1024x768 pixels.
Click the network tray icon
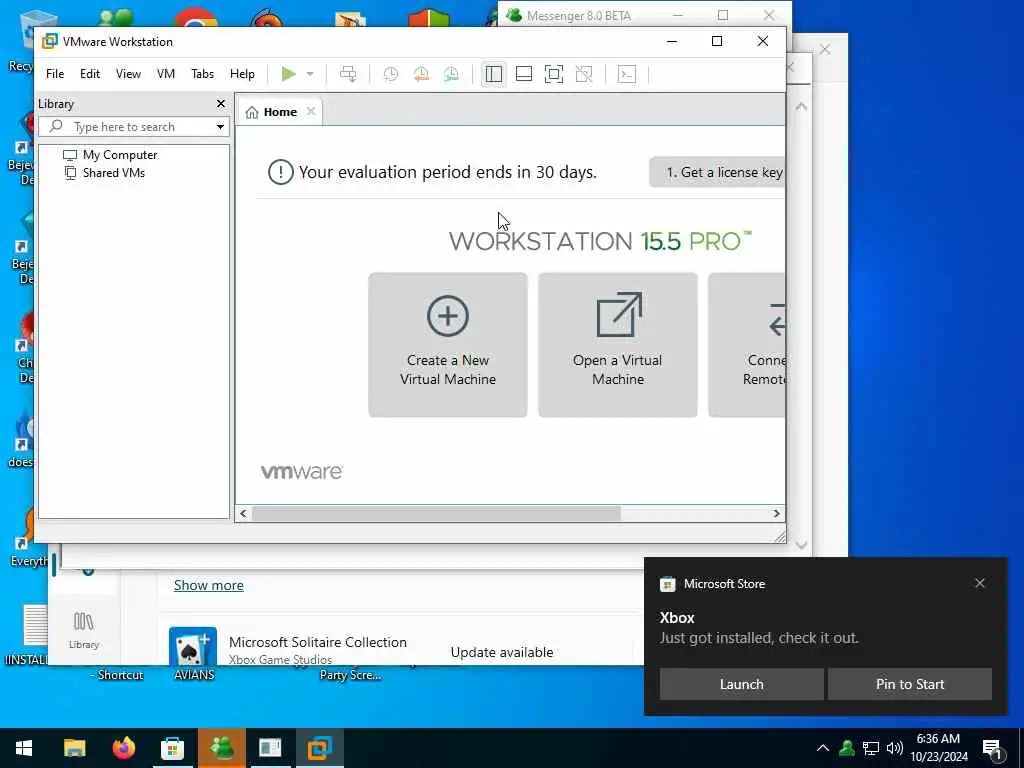tap(871, 748)
